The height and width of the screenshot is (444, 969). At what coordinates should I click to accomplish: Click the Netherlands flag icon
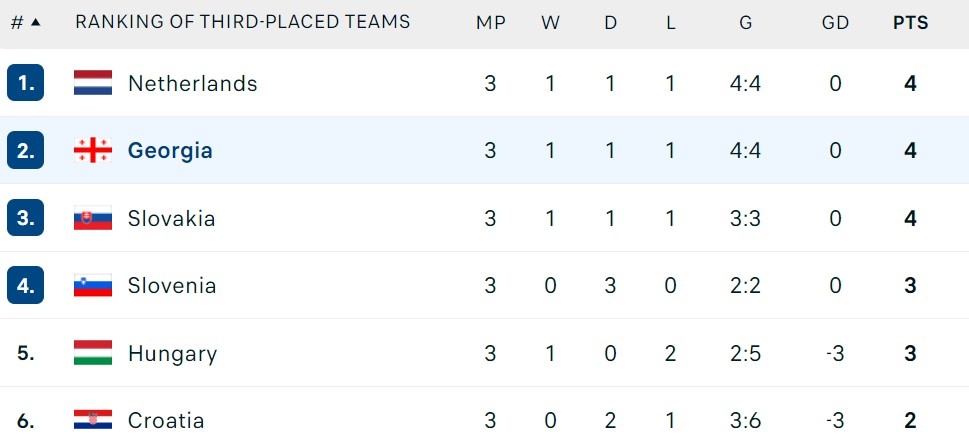(x=93, y=83)
